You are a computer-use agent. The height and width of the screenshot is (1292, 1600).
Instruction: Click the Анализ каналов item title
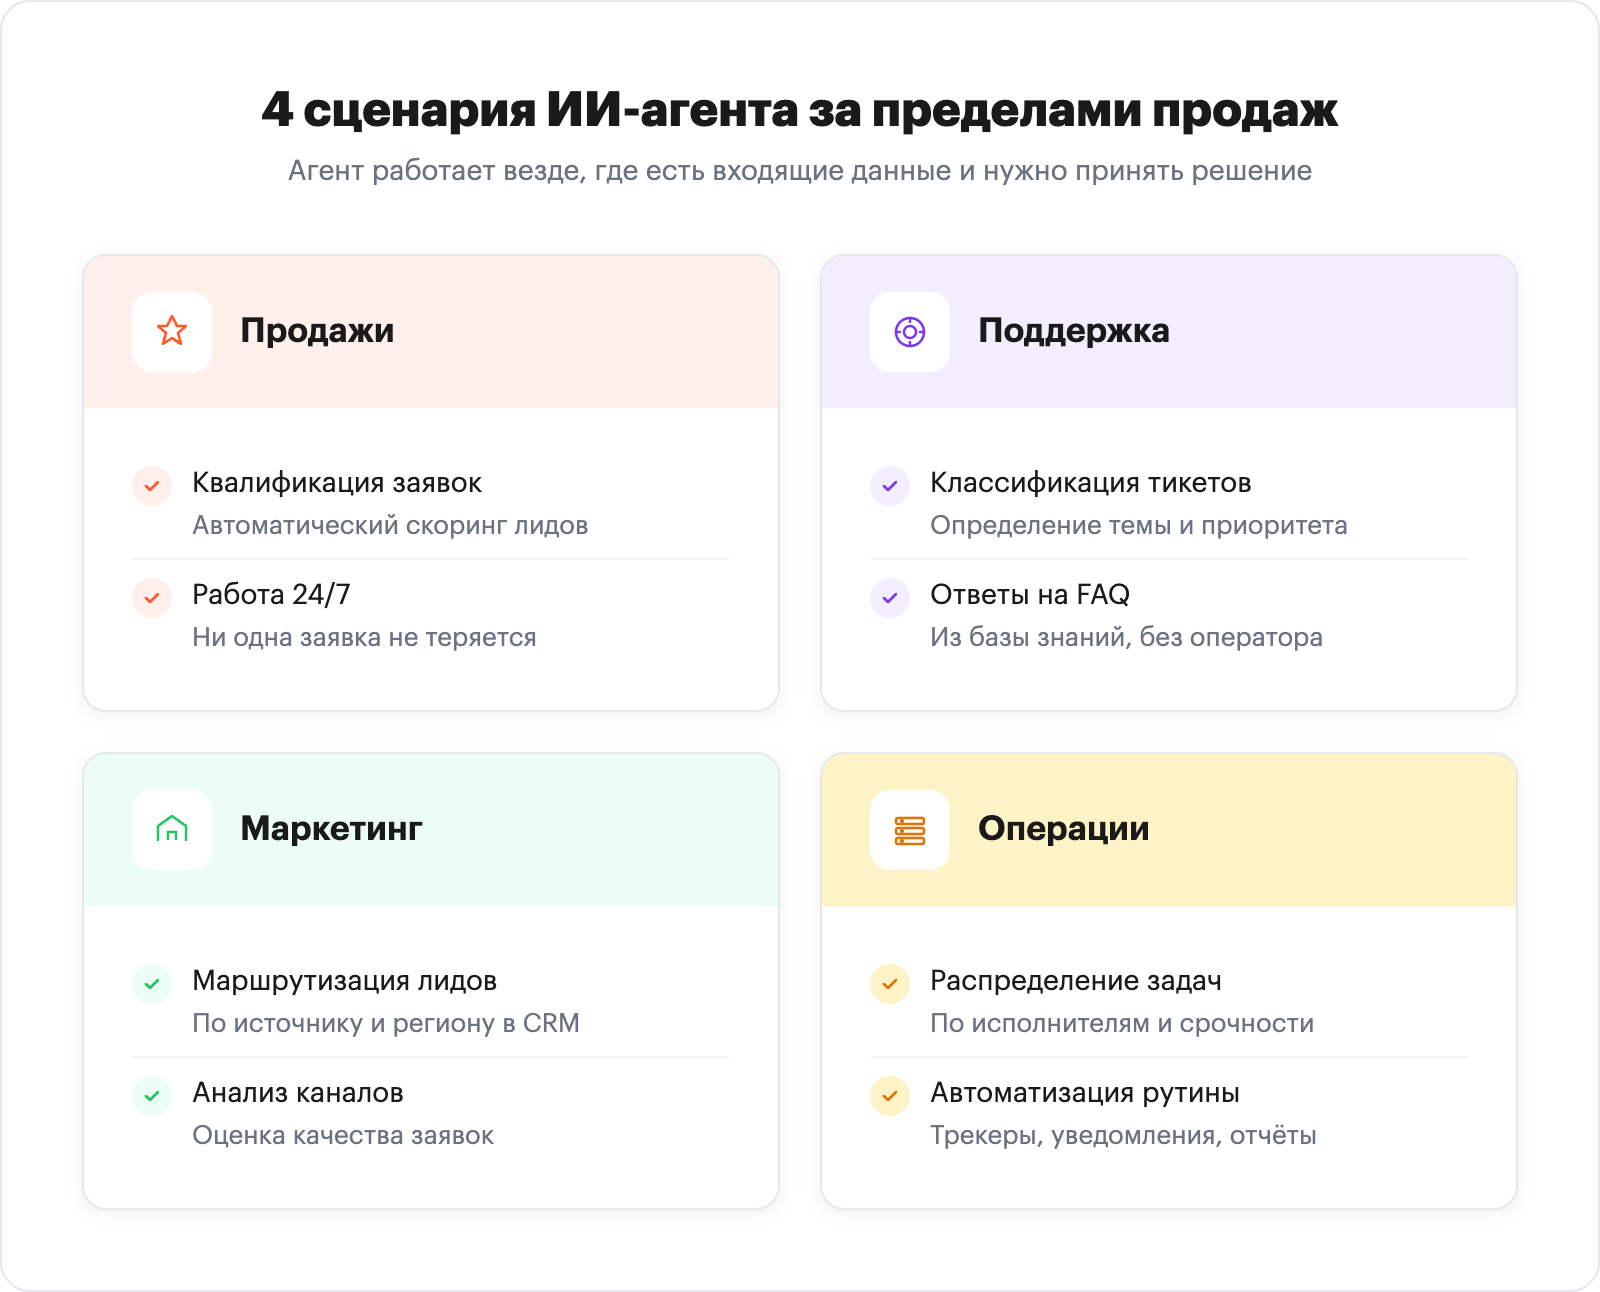(x=298, y=1093)
